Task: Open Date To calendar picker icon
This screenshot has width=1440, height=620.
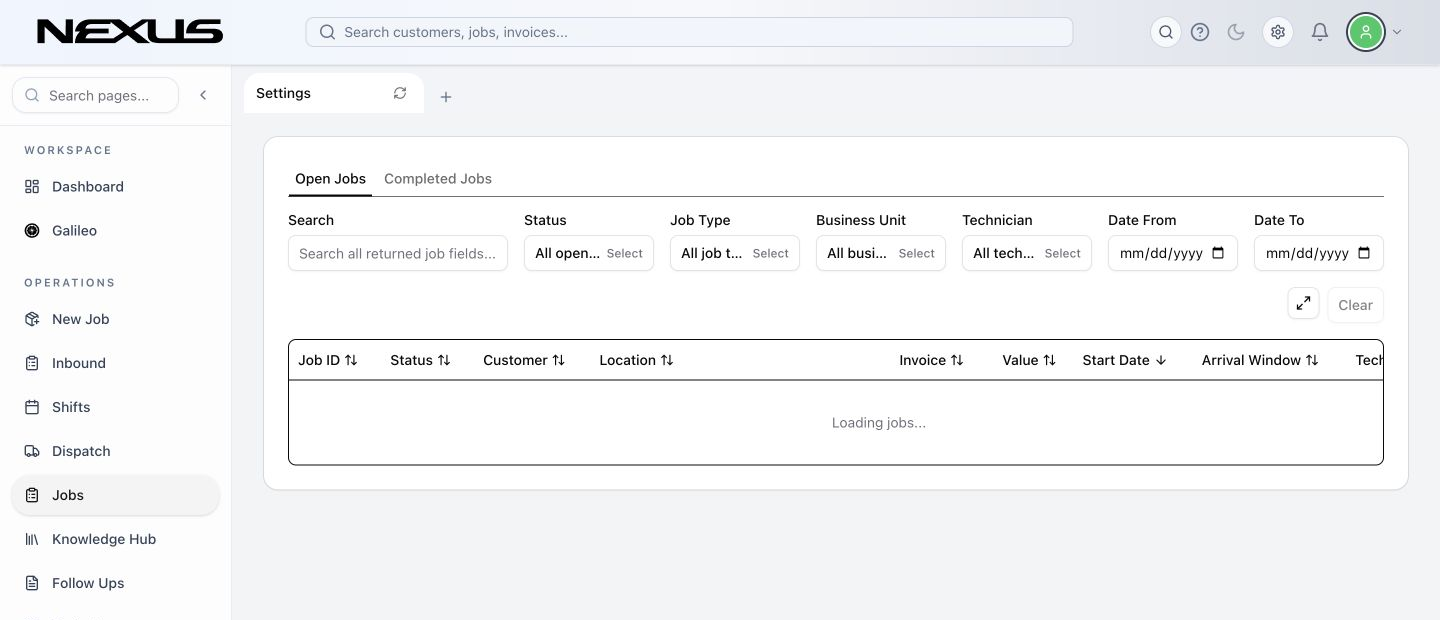Action: click(1364, 253)
